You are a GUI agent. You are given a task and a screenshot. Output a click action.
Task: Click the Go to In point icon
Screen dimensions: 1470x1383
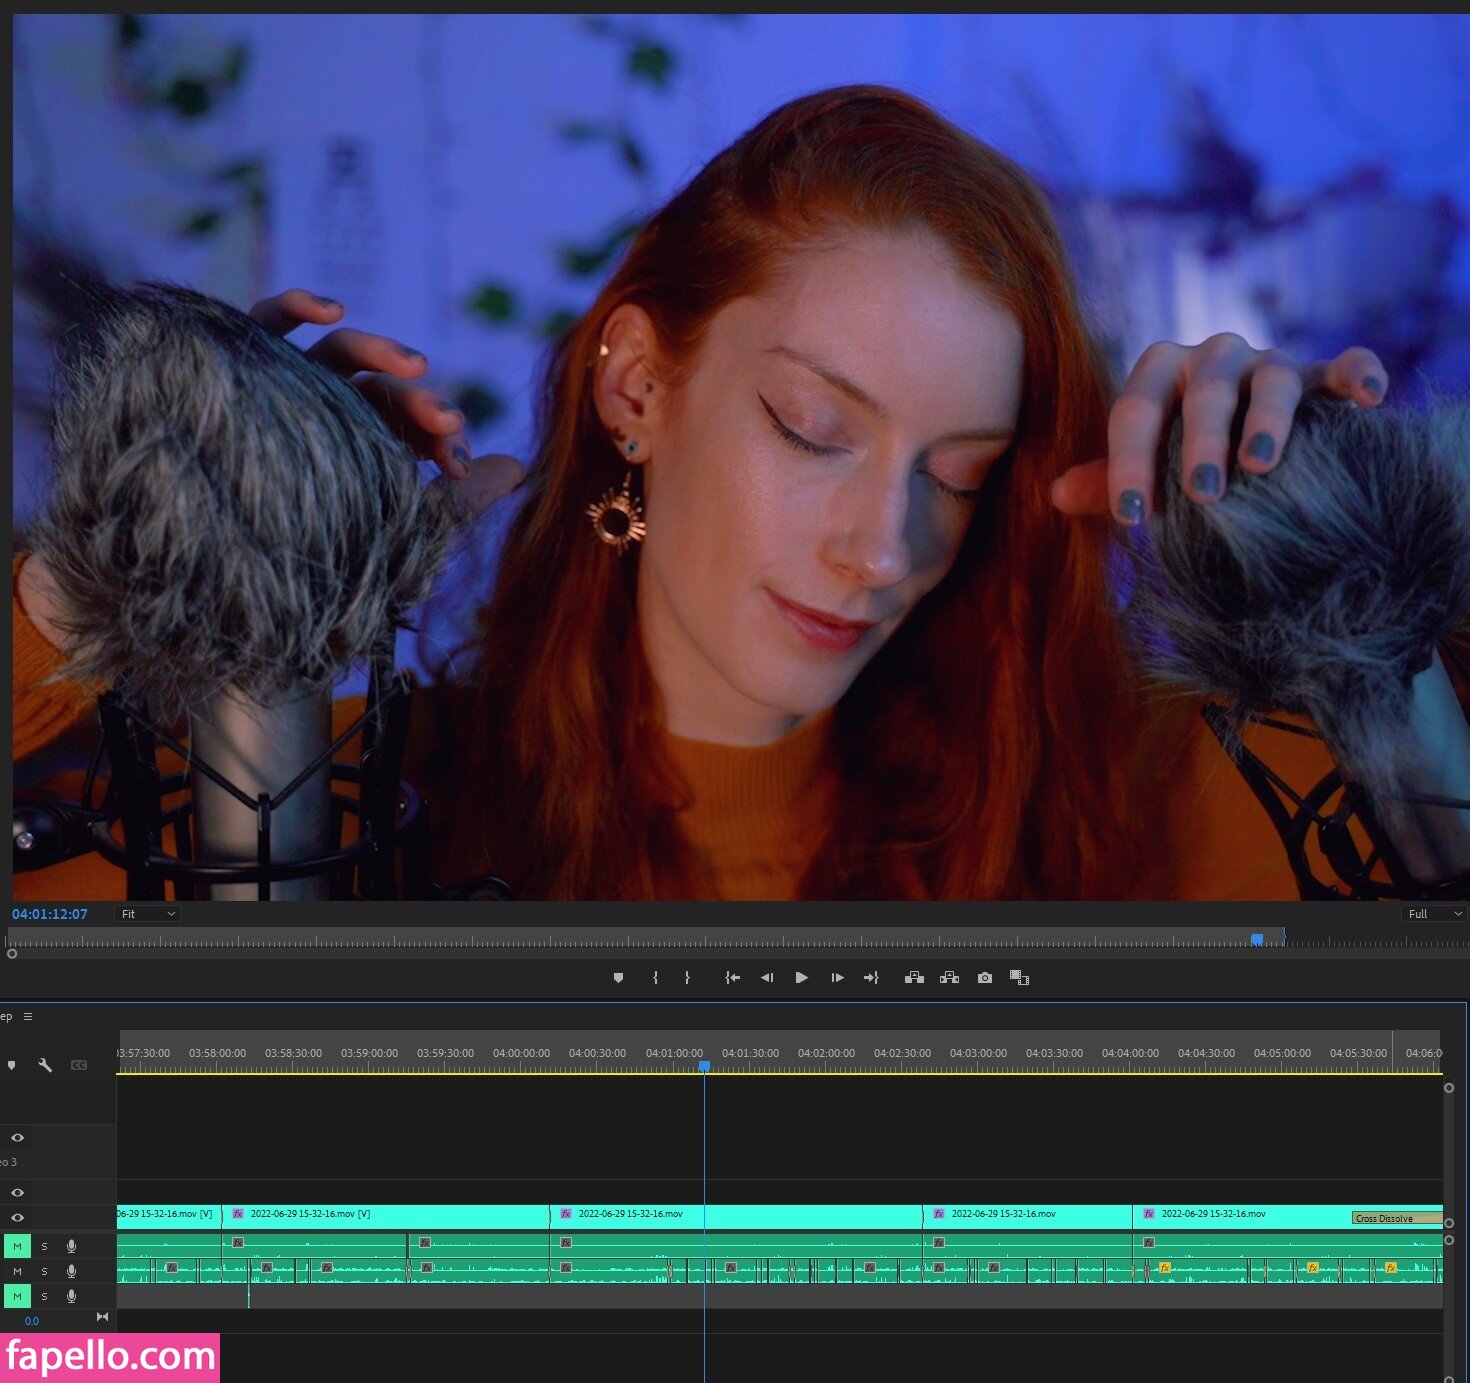click(732, 977)
